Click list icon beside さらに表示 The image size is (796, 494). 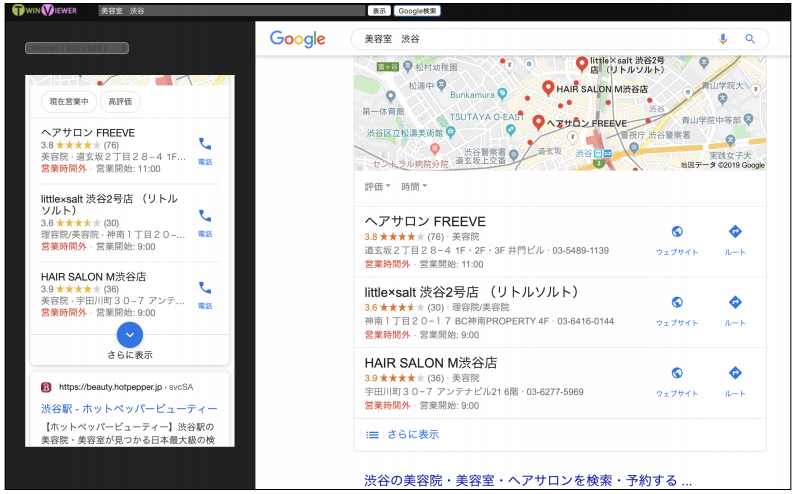[x=372, y=435]
